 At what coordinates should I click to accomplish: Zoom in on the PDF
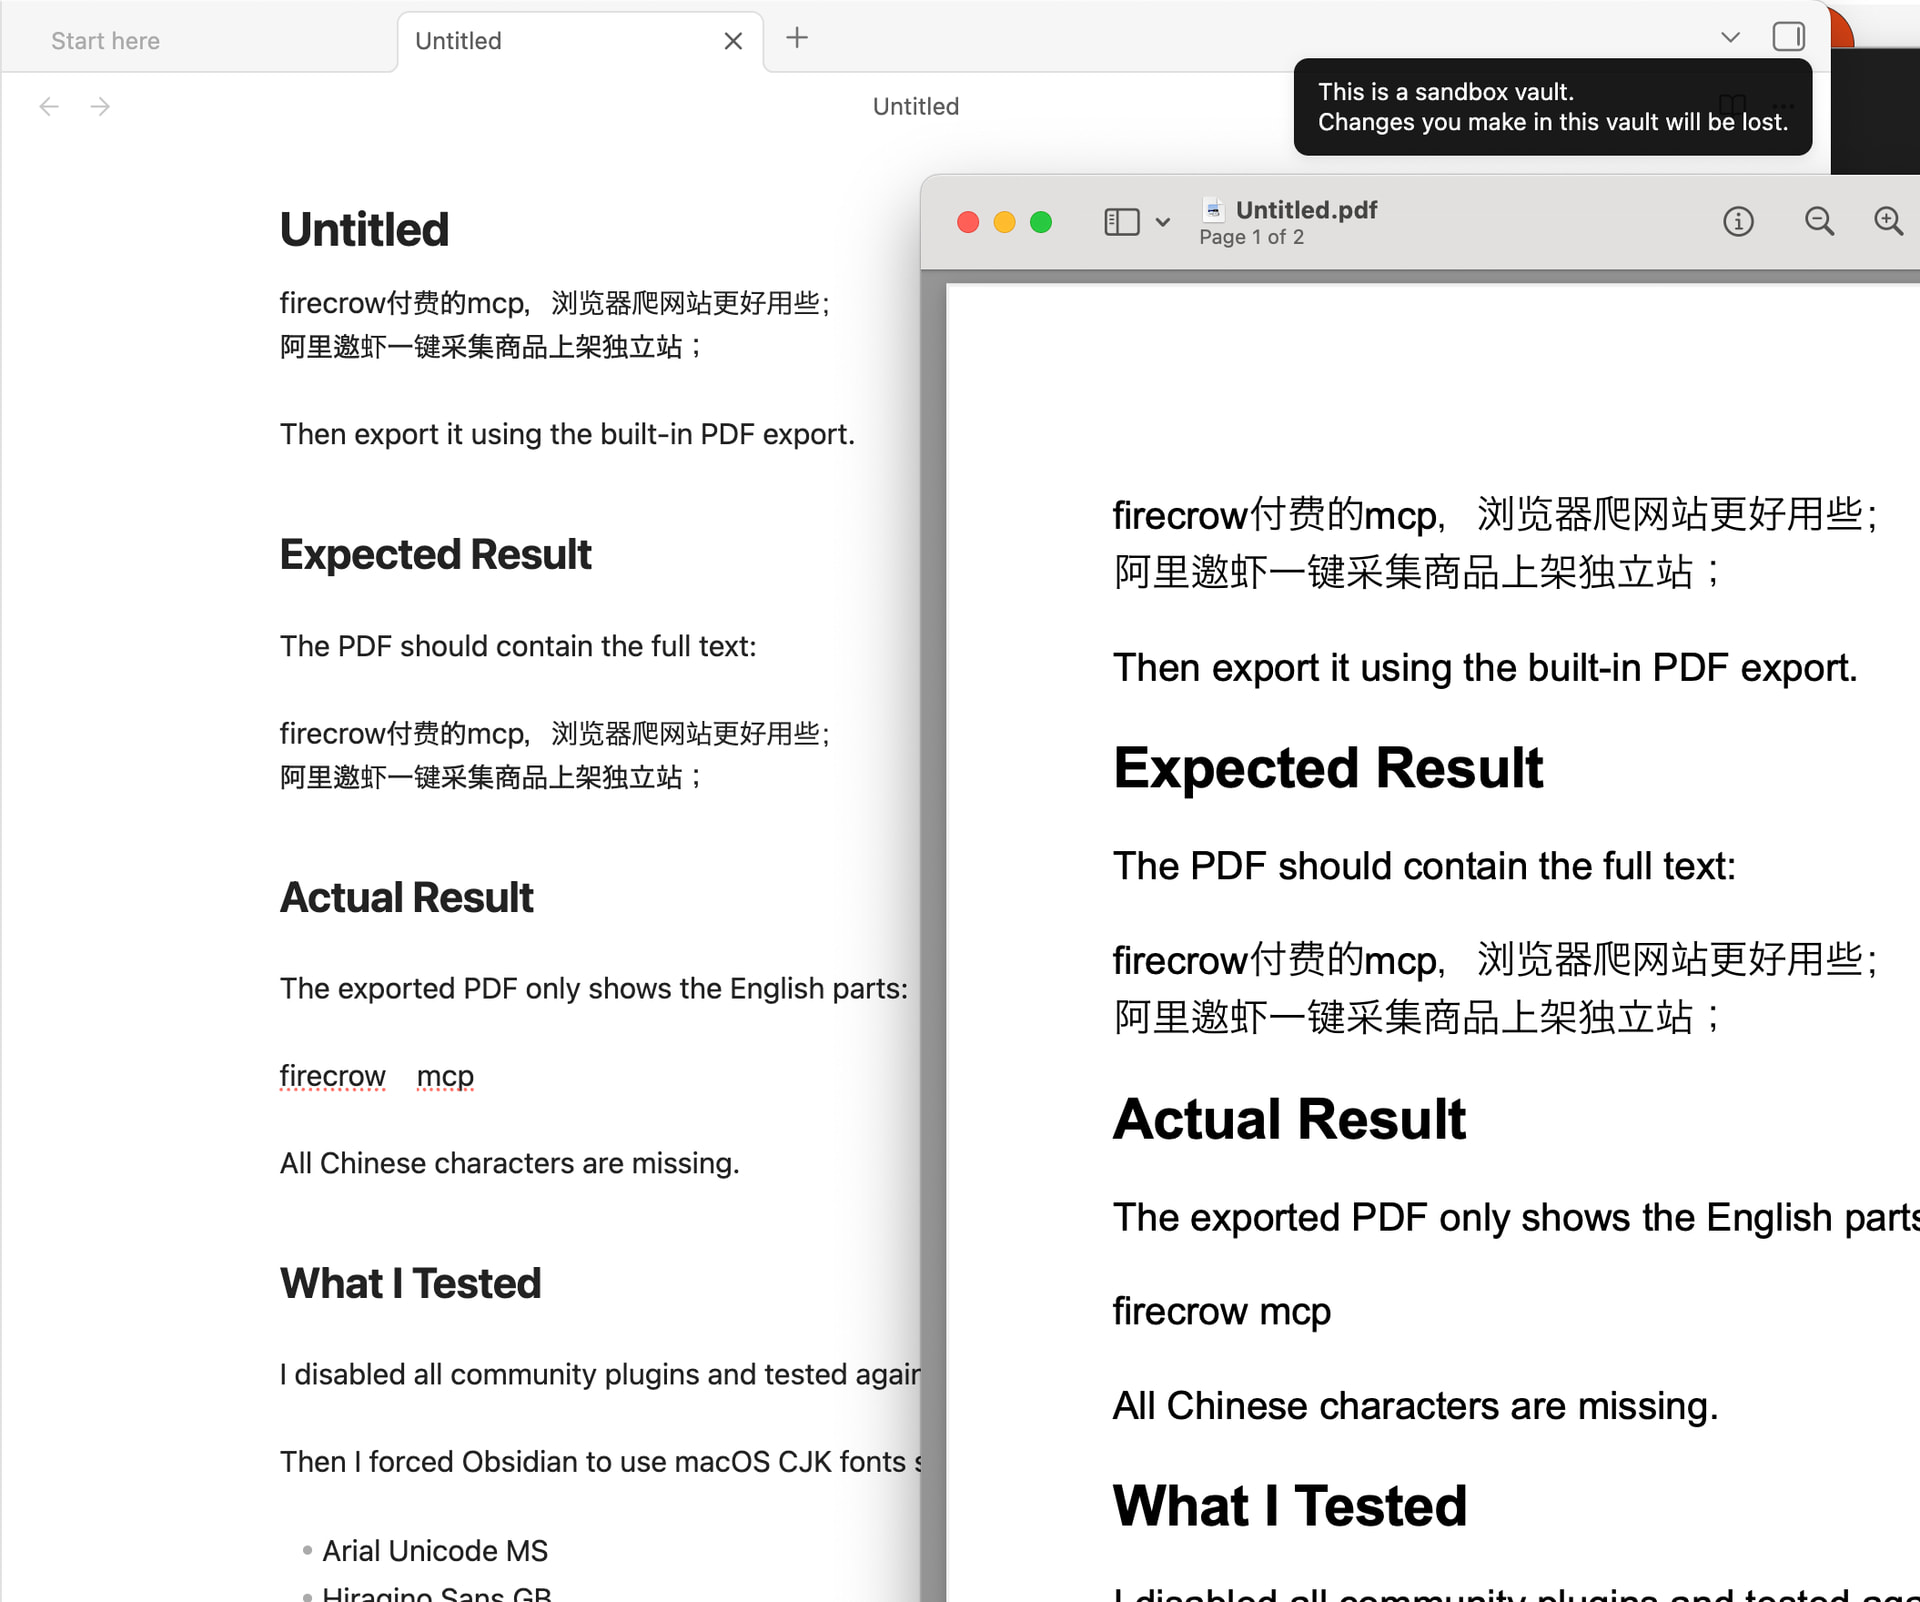[x=1888, y=221]
